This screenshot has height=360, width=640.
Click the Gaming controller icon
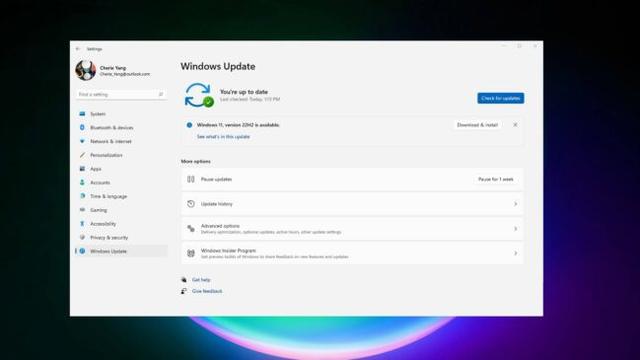tap(82, 210)
